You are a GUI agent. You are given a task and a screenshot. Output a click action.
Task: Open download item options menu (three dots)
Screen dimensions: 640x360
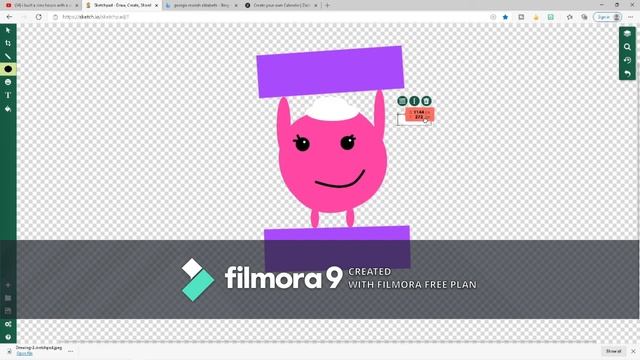pyautogui.click(x=71, y=351)
